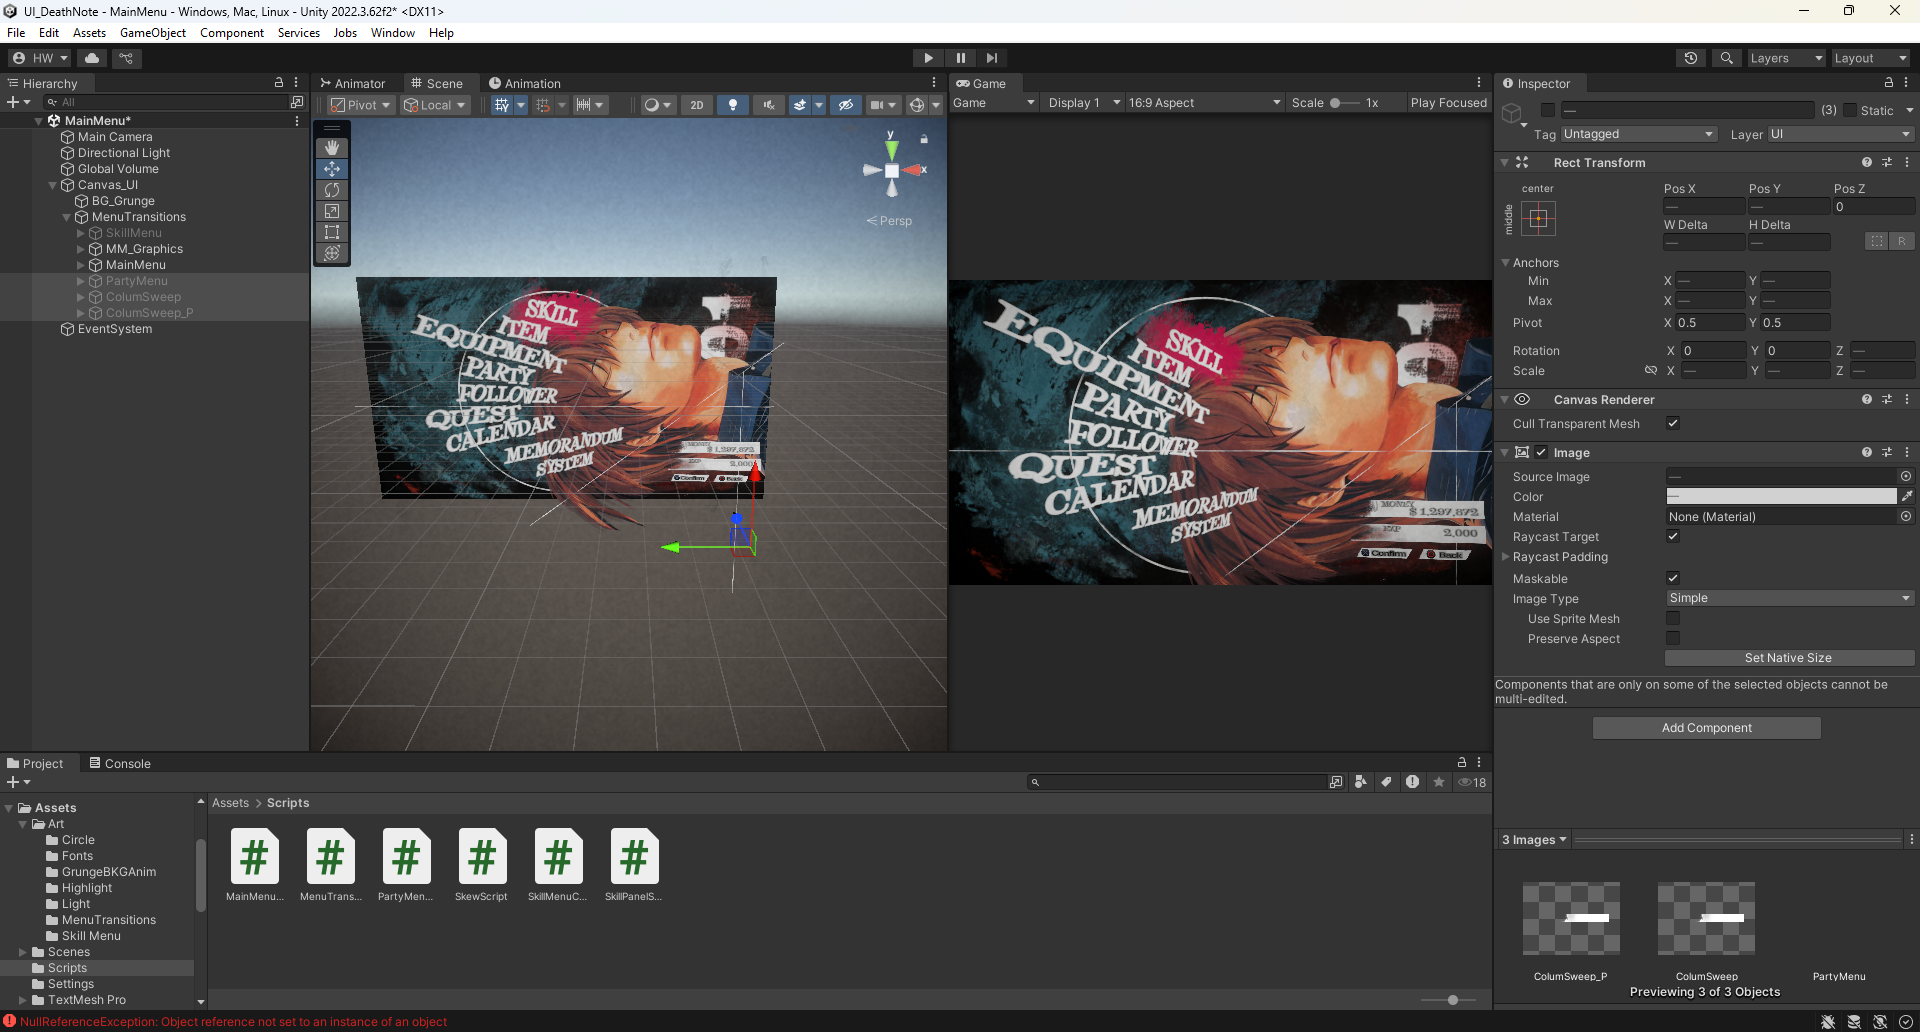Toggle Gizmos visibility
This screenshot has width=1920, height=1032.
point(917,105)
